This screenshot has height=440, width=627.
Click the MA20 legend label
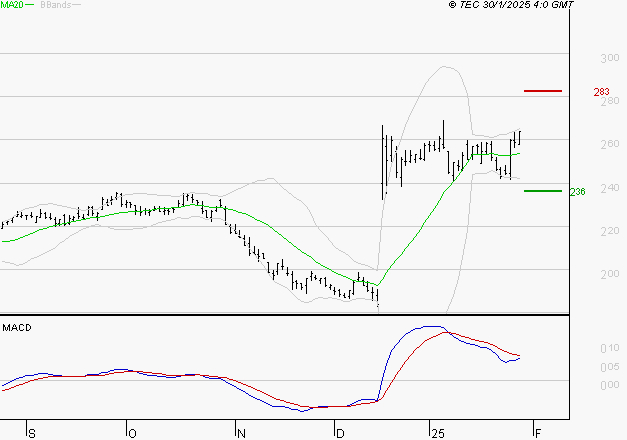click(x=11, y=5)
